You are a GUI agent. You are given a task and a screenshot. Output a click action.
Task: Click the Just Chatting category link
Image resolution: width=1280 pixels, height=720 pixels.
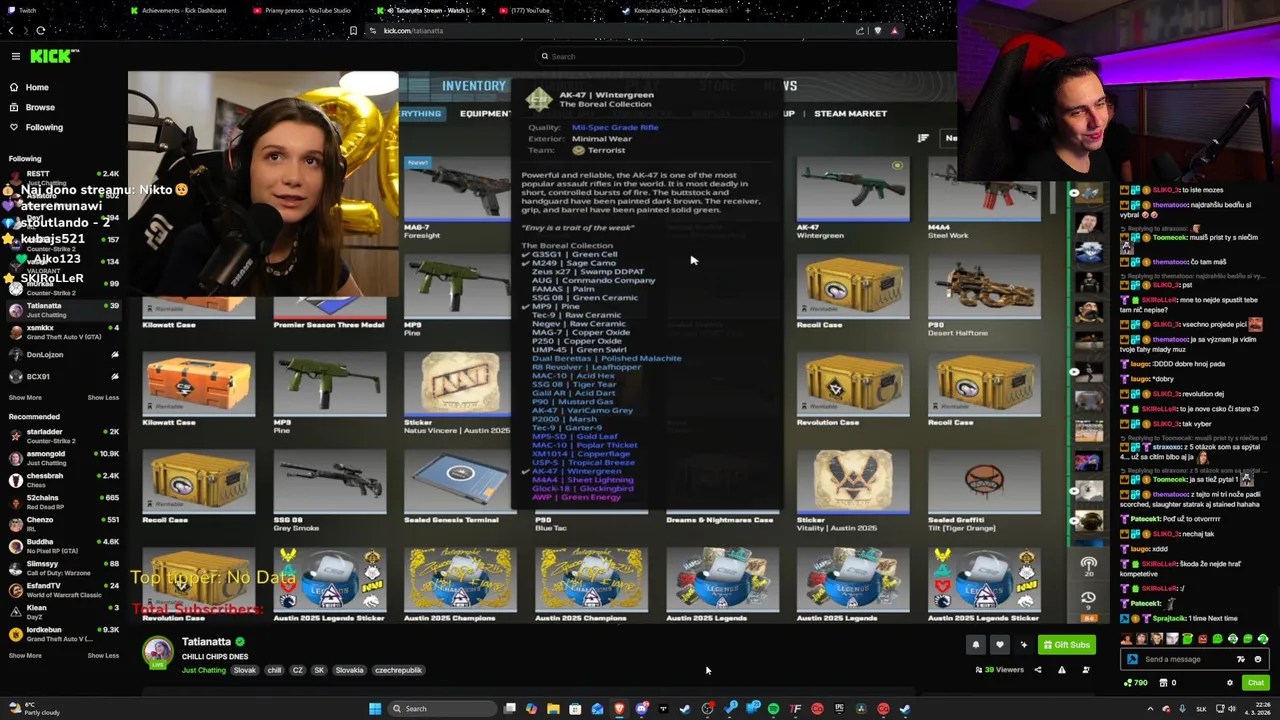coord(204,670)
